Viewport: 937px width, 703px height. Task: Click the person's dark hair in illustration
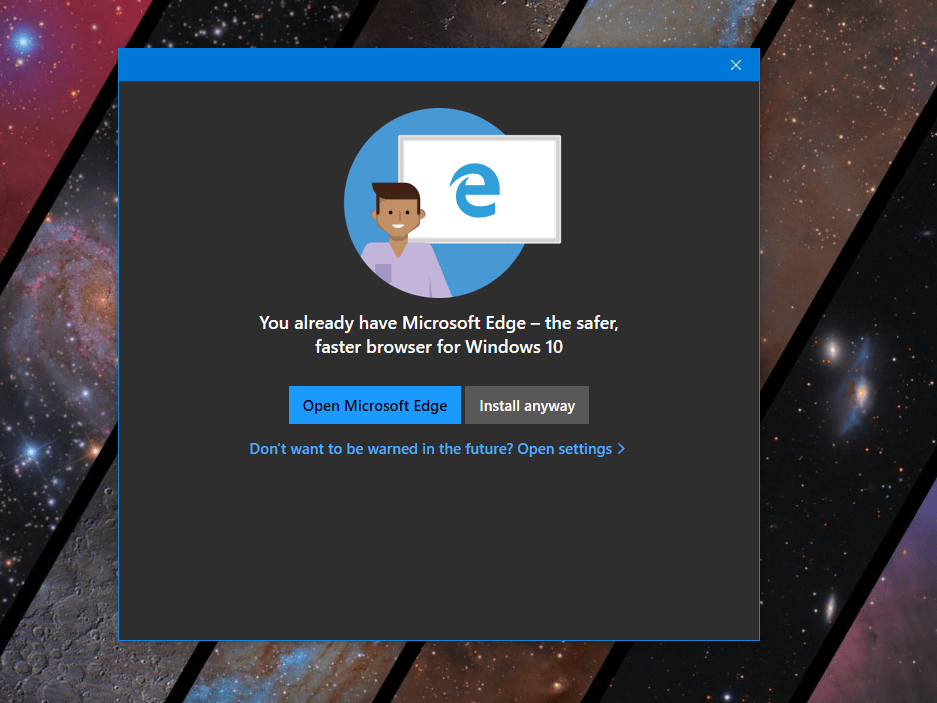393,191
